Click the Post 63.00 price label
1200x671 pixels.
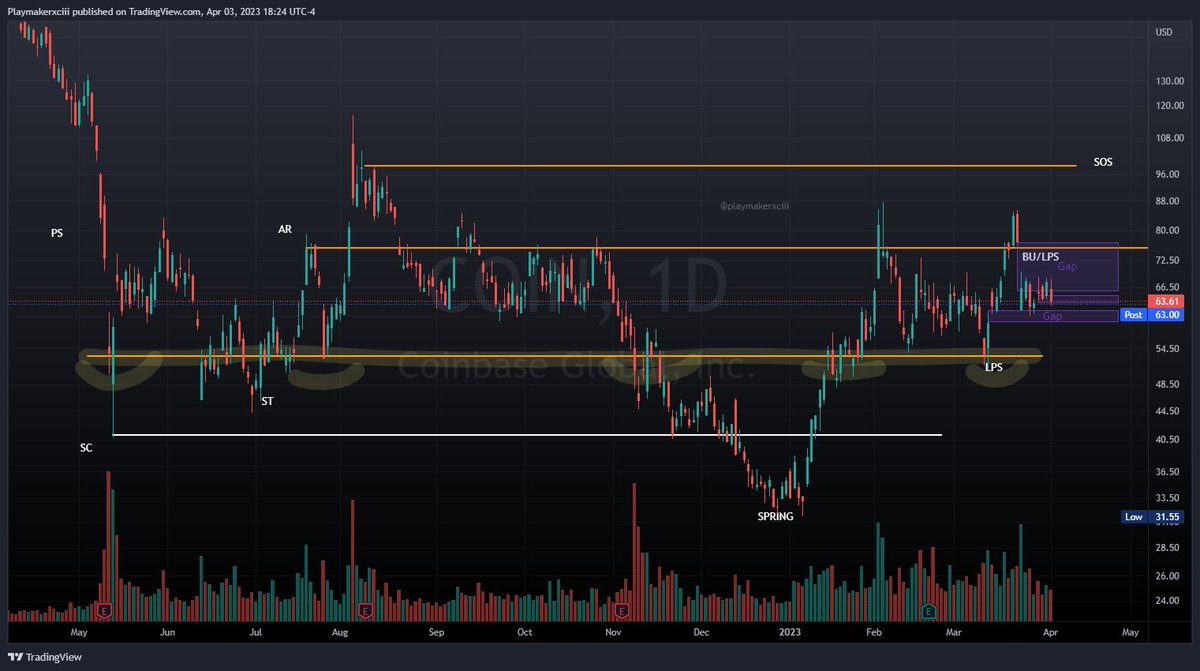click(1151, 315)
